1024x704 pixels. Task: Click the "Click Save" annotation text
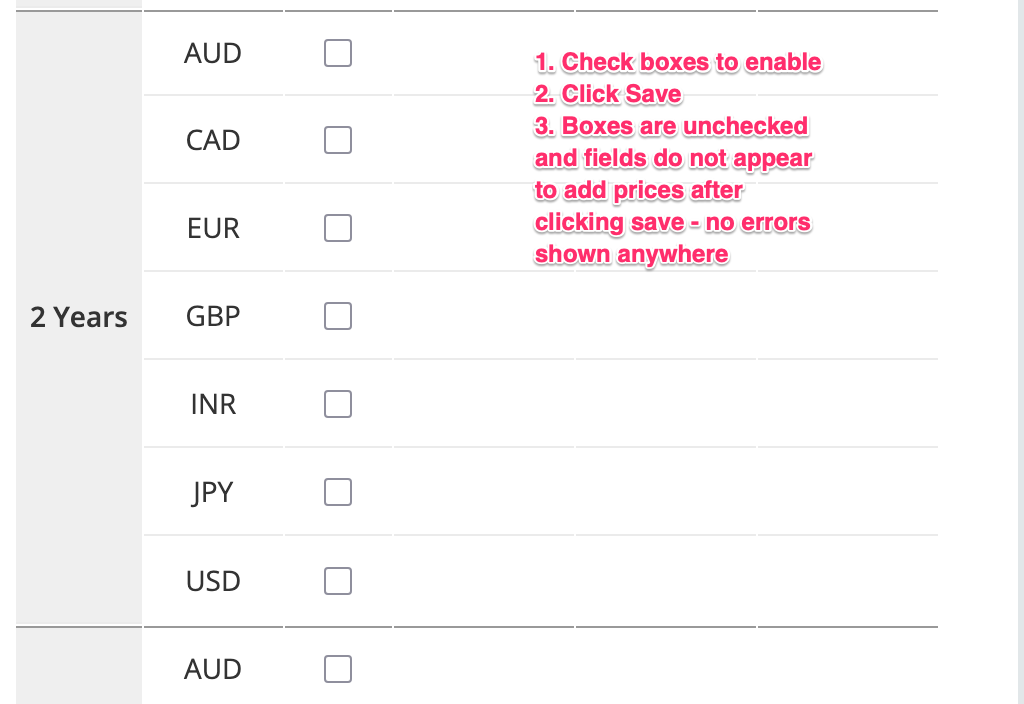tap(608, 94)
